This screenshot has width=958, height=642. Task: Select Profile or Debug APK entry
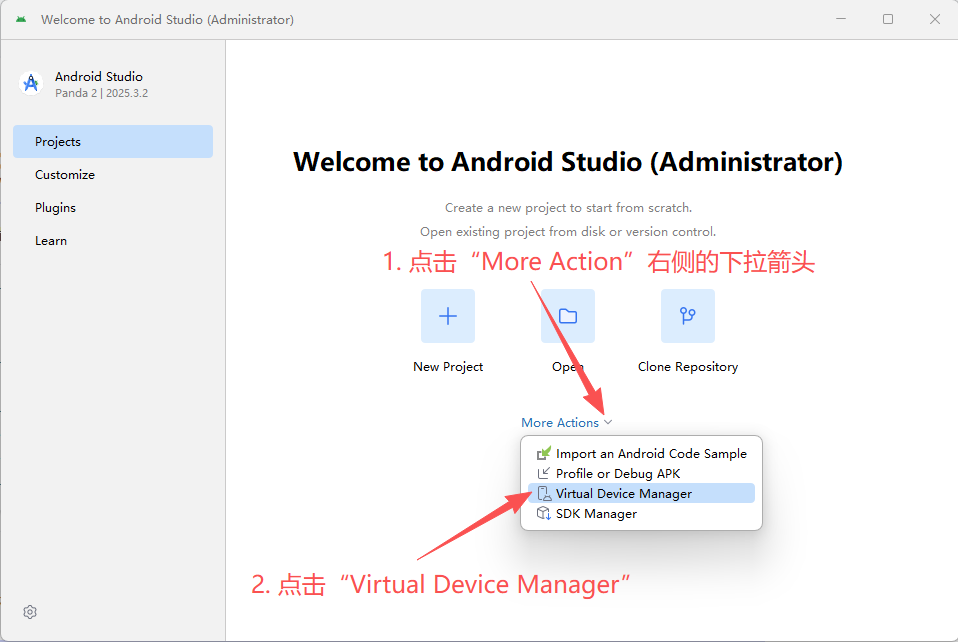pyautogui.click(x=641, y=473)
